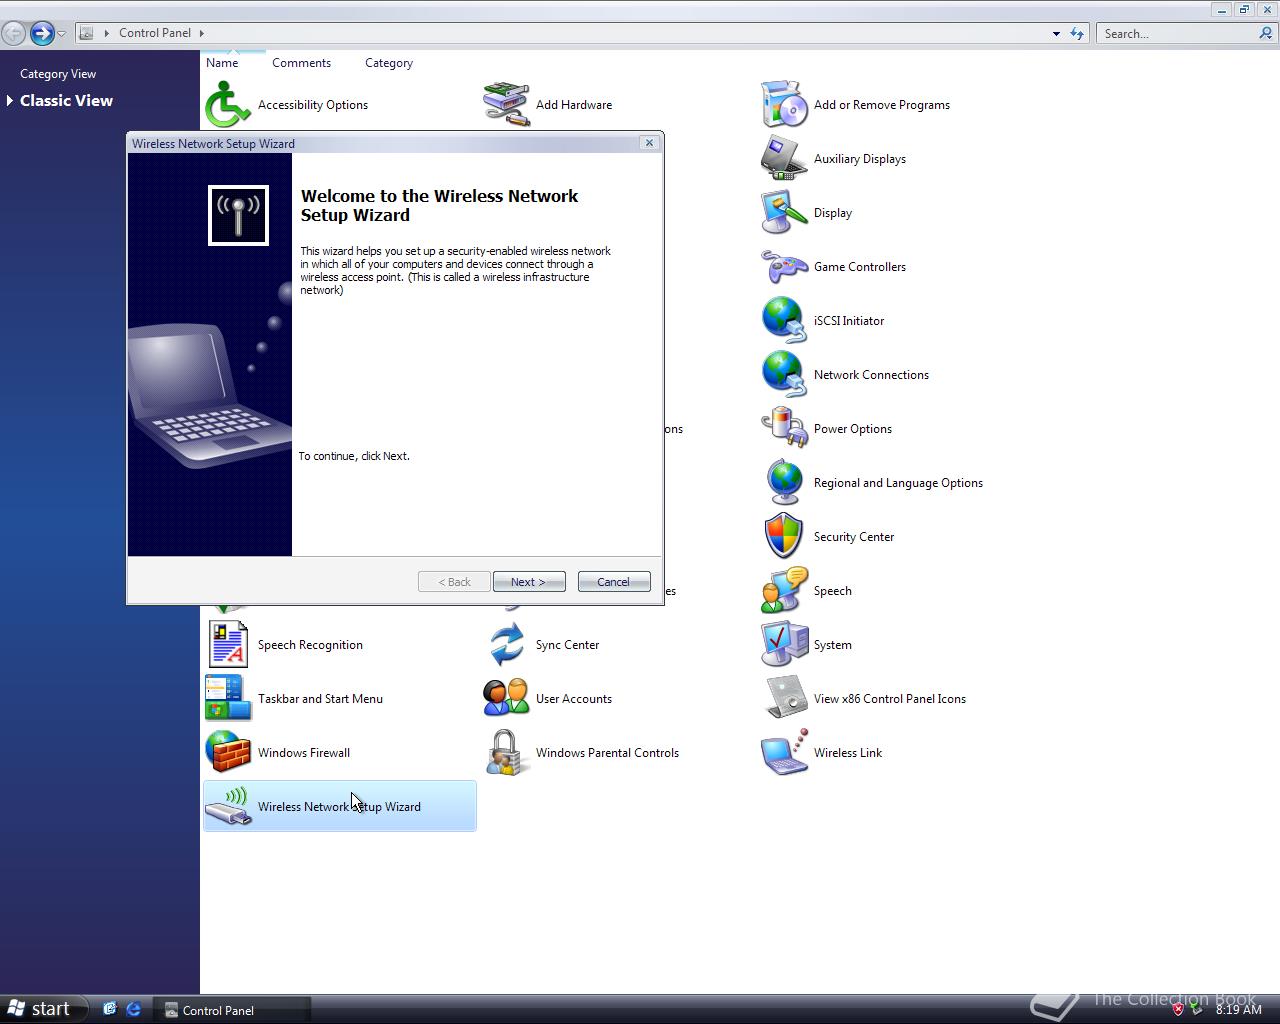Open the Game Controllers icon

pos(784,267)
